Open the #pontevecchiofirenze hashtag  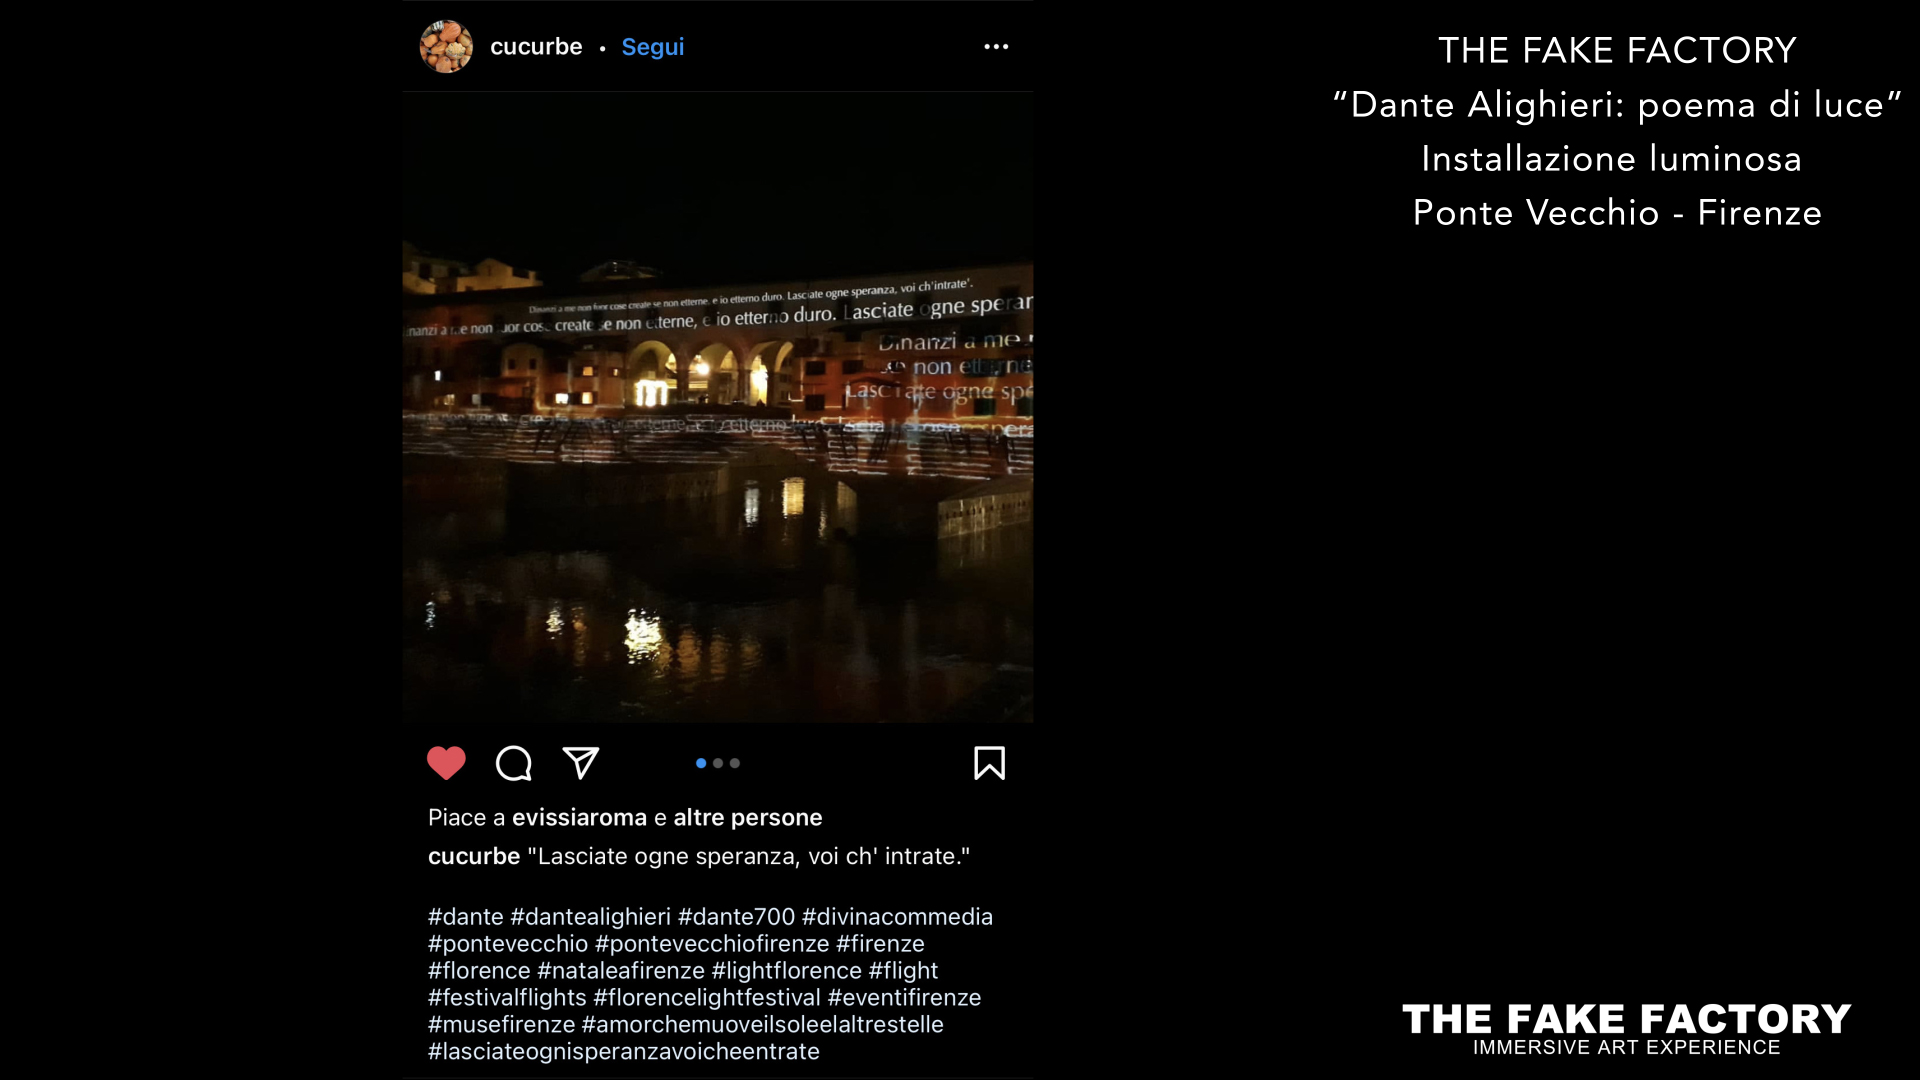tap(712, 943)
